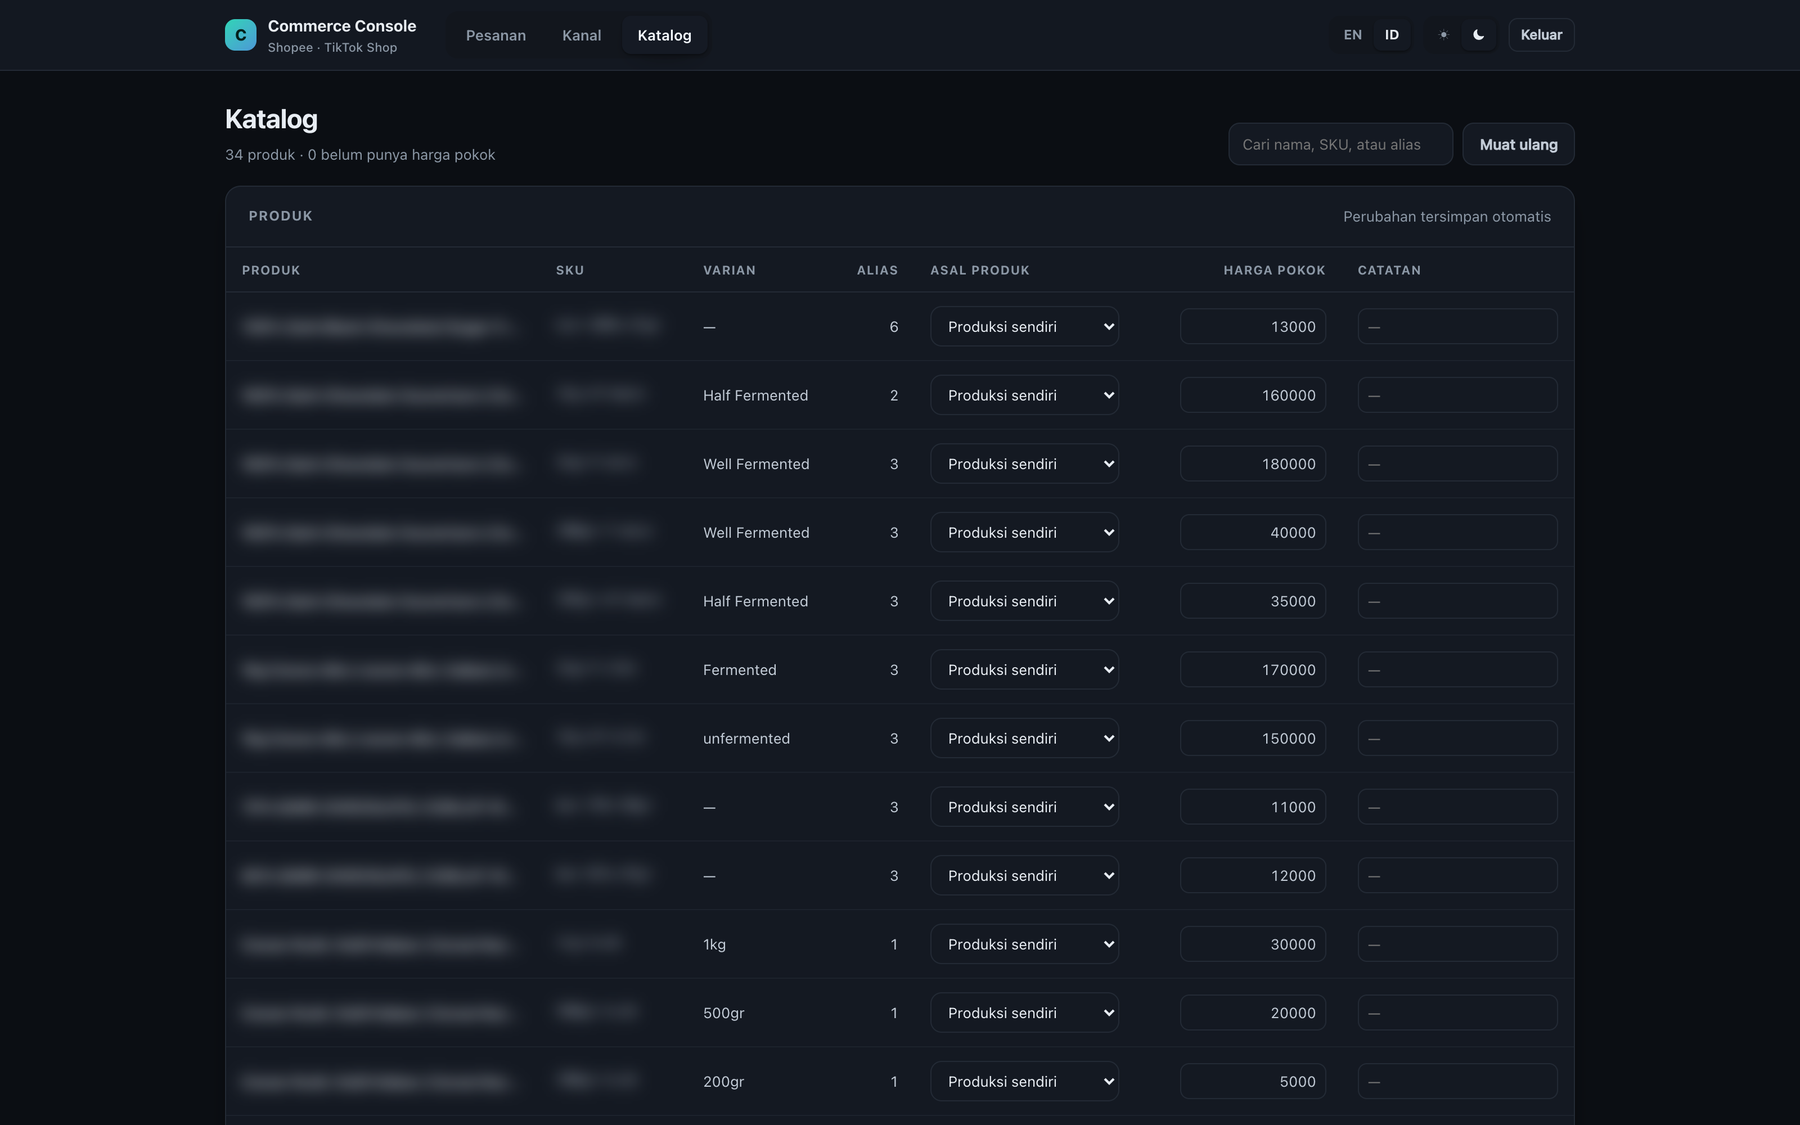
Task: Click the Catatan field in the 1kg row
Action: click(x=1457, y=944)
